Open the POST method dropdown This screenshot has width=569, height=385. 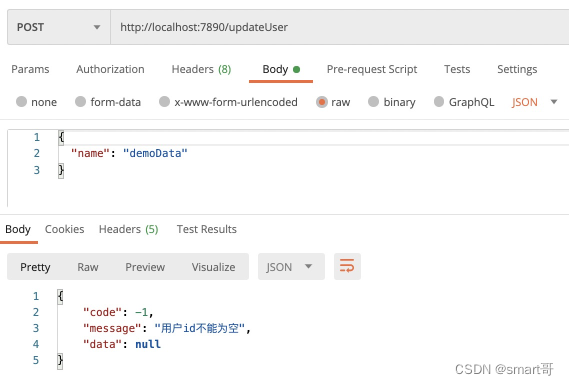coord(59,27)
